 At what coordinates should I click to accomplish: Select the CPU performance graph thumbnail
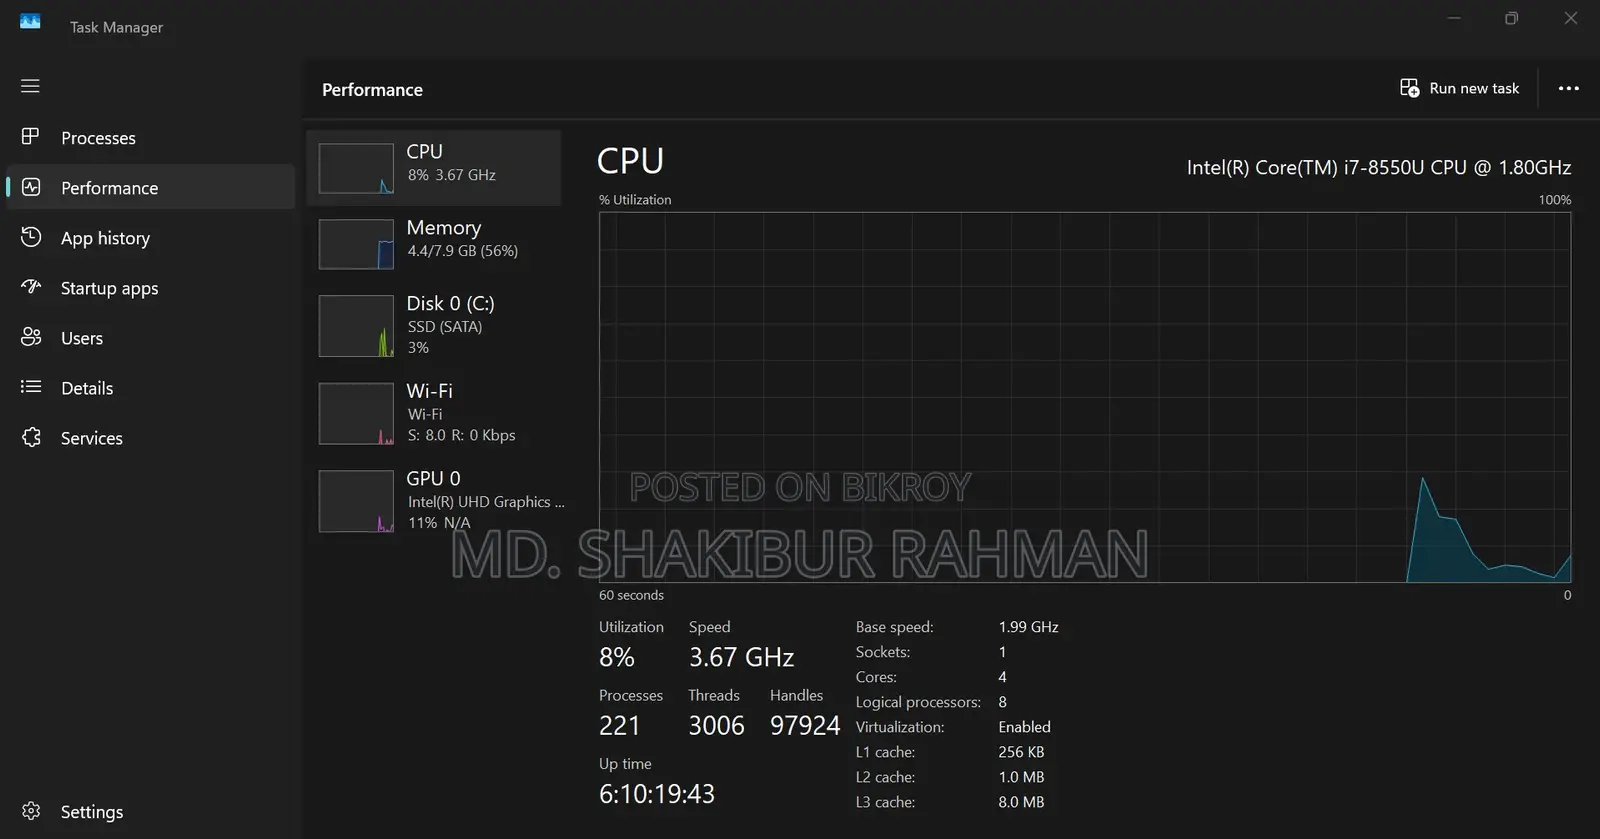click(356, 168)
